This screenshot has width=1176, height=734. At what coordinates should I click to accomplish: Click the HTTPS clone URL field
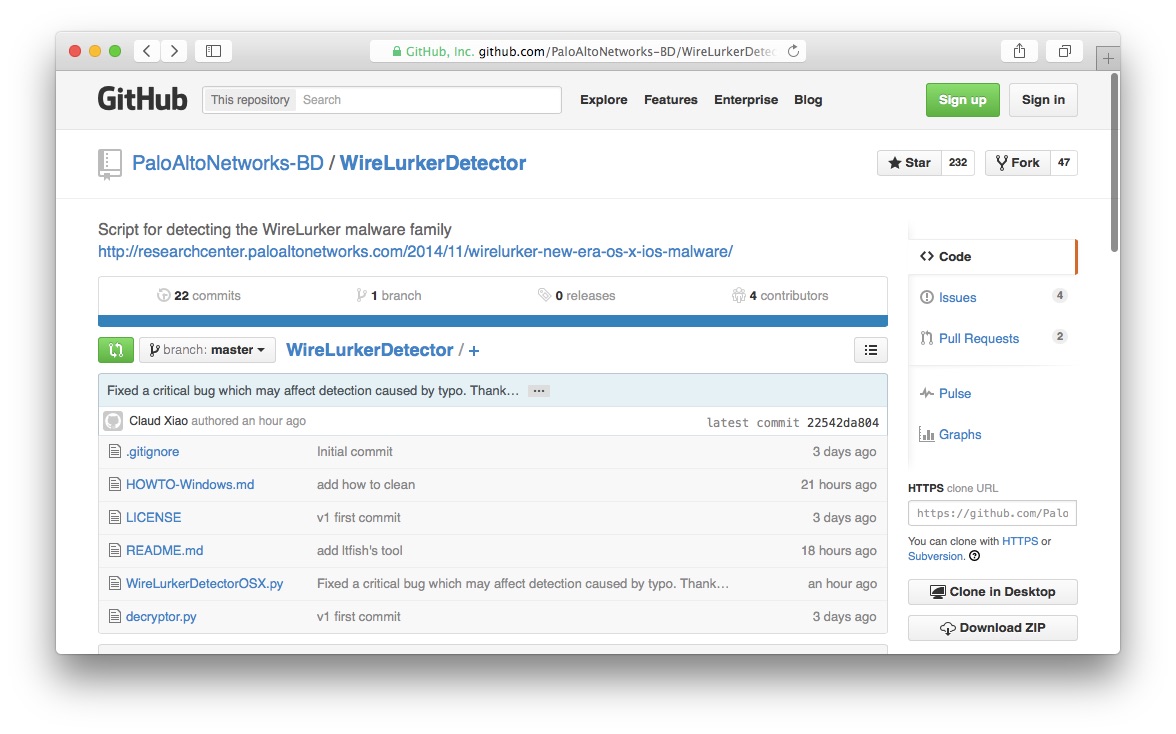tap(992, 513)
